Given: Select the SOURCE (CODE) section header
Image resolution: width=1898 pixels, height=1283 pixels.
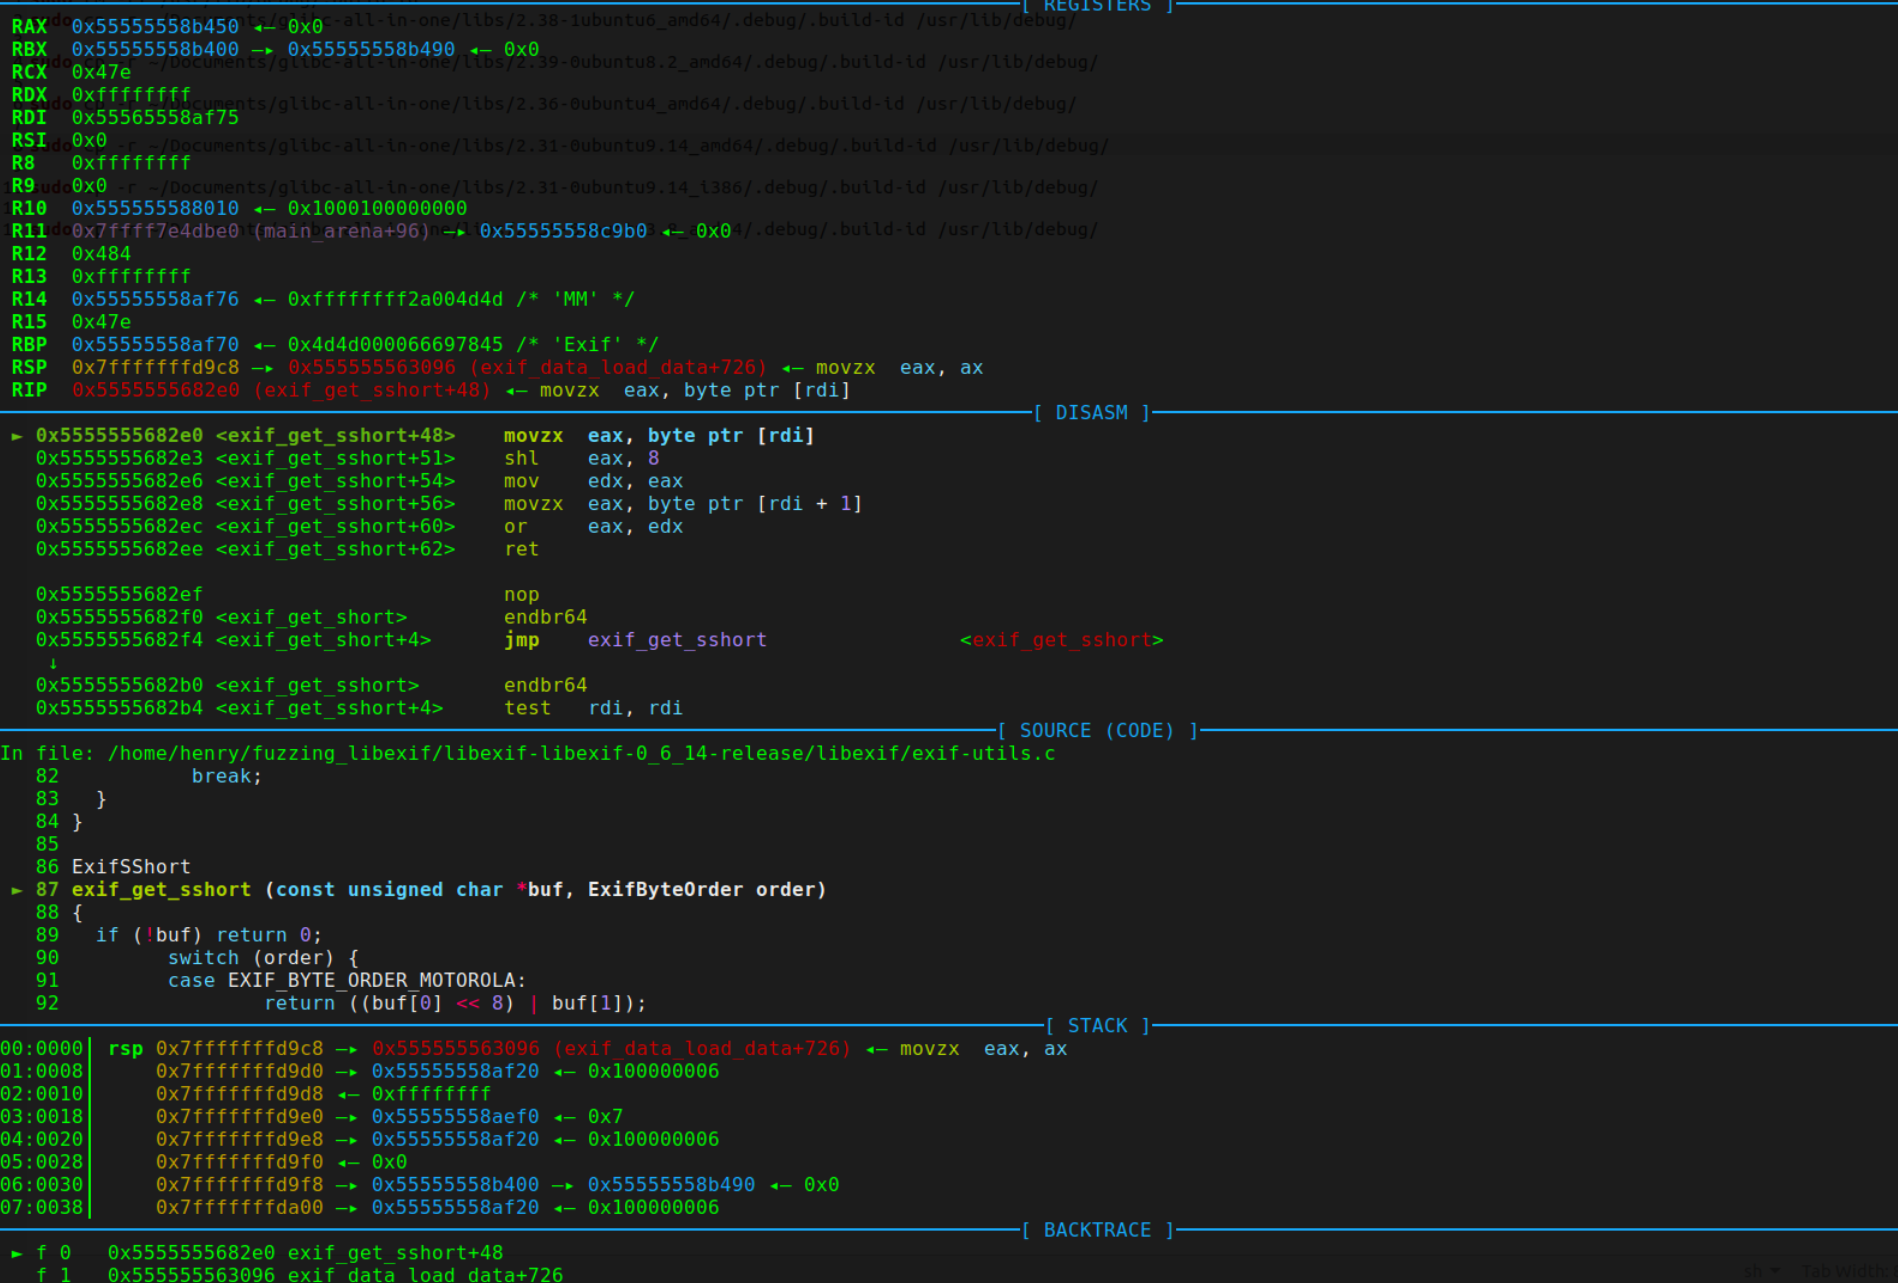Looking at the screenshot, I should [x=1096, y=731].
